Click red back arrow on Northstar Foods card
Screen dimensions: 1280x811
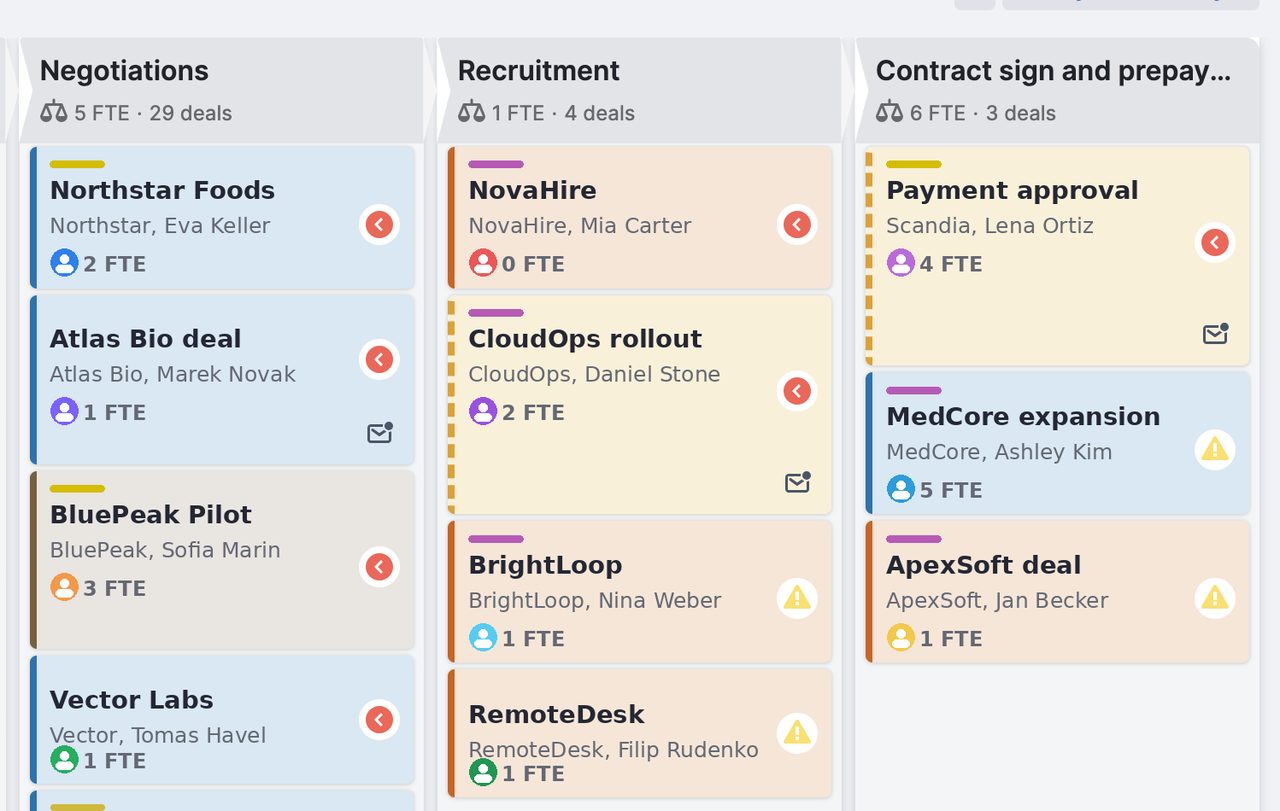[x=379, y=224]
